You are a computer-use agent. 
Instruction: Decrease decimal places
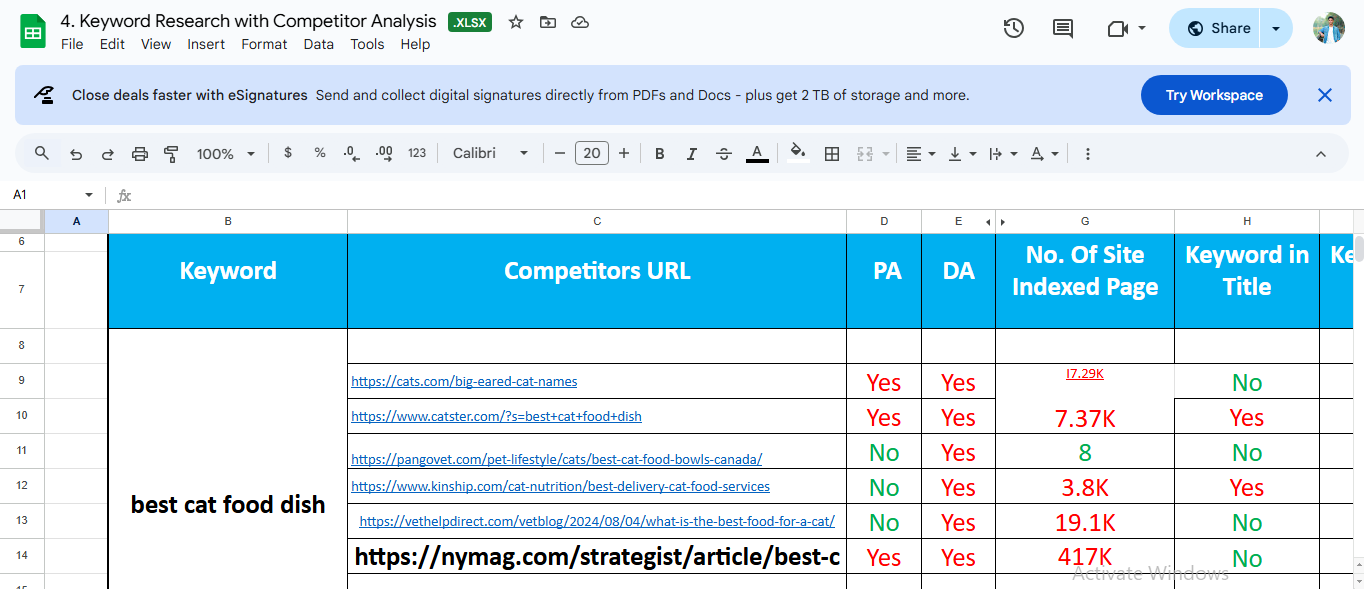click(351, 153)
